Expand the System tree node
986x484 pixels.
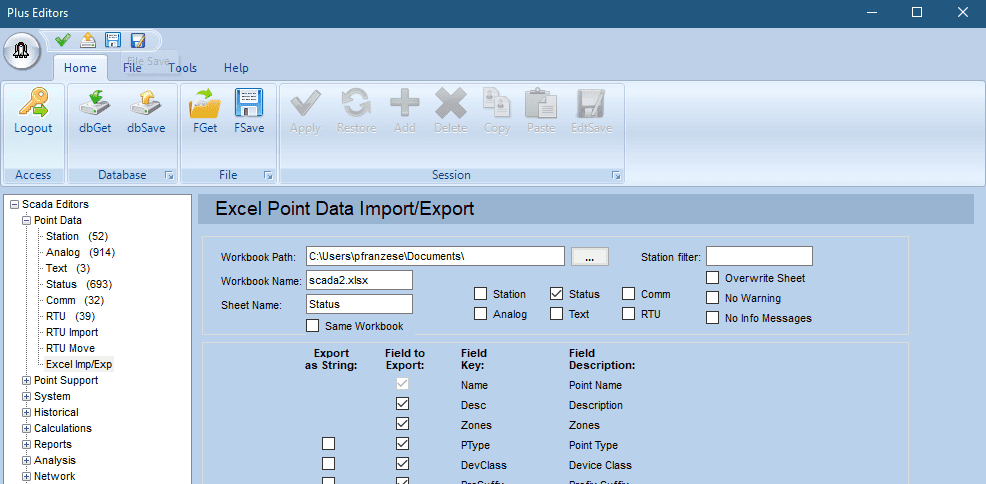(26, 396)
